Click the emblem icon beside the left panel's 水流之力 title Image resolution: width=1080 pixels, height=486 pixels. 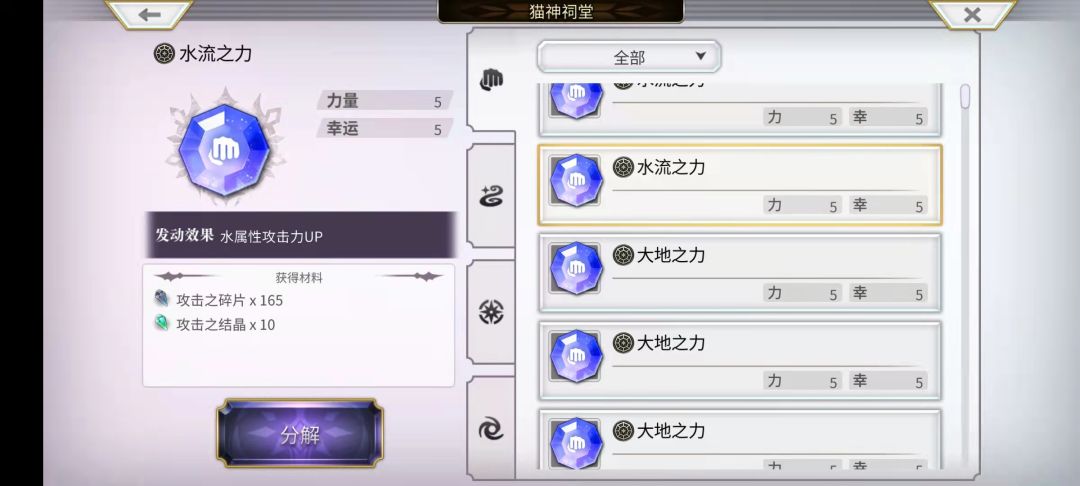tap(164, 54)
